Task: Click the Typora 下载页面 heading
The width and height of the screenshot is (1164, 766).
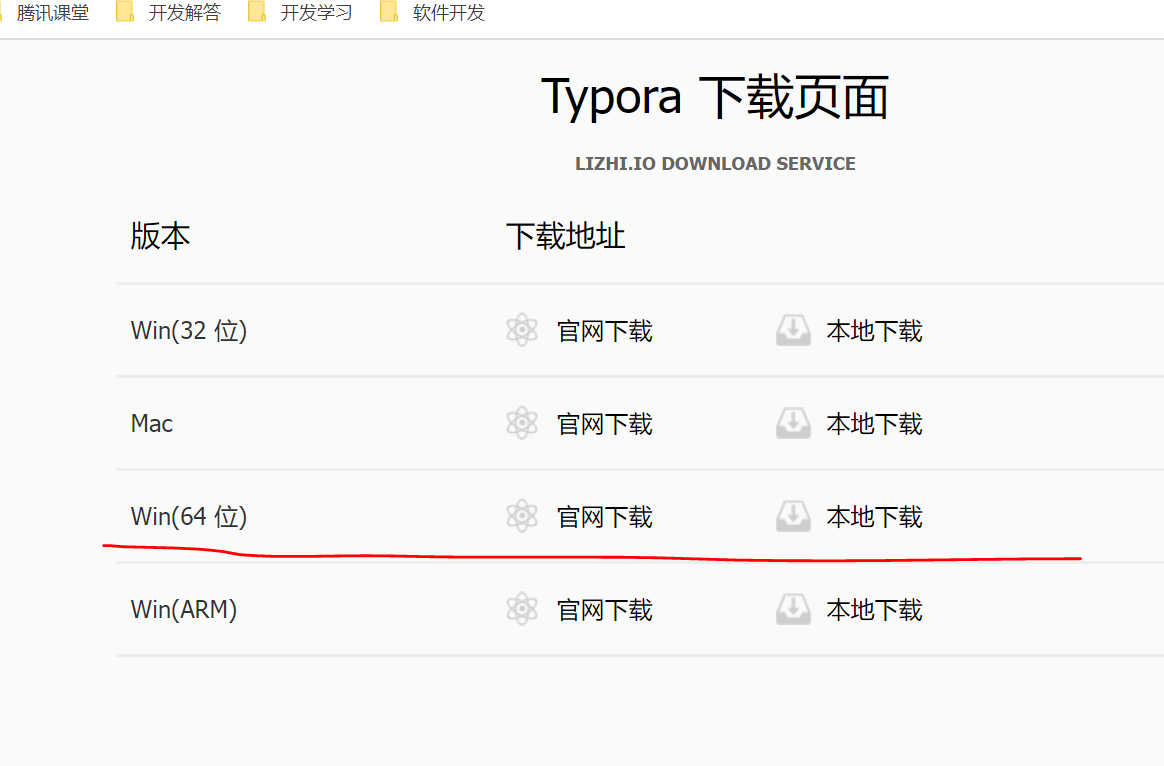Action: (715, 98)
